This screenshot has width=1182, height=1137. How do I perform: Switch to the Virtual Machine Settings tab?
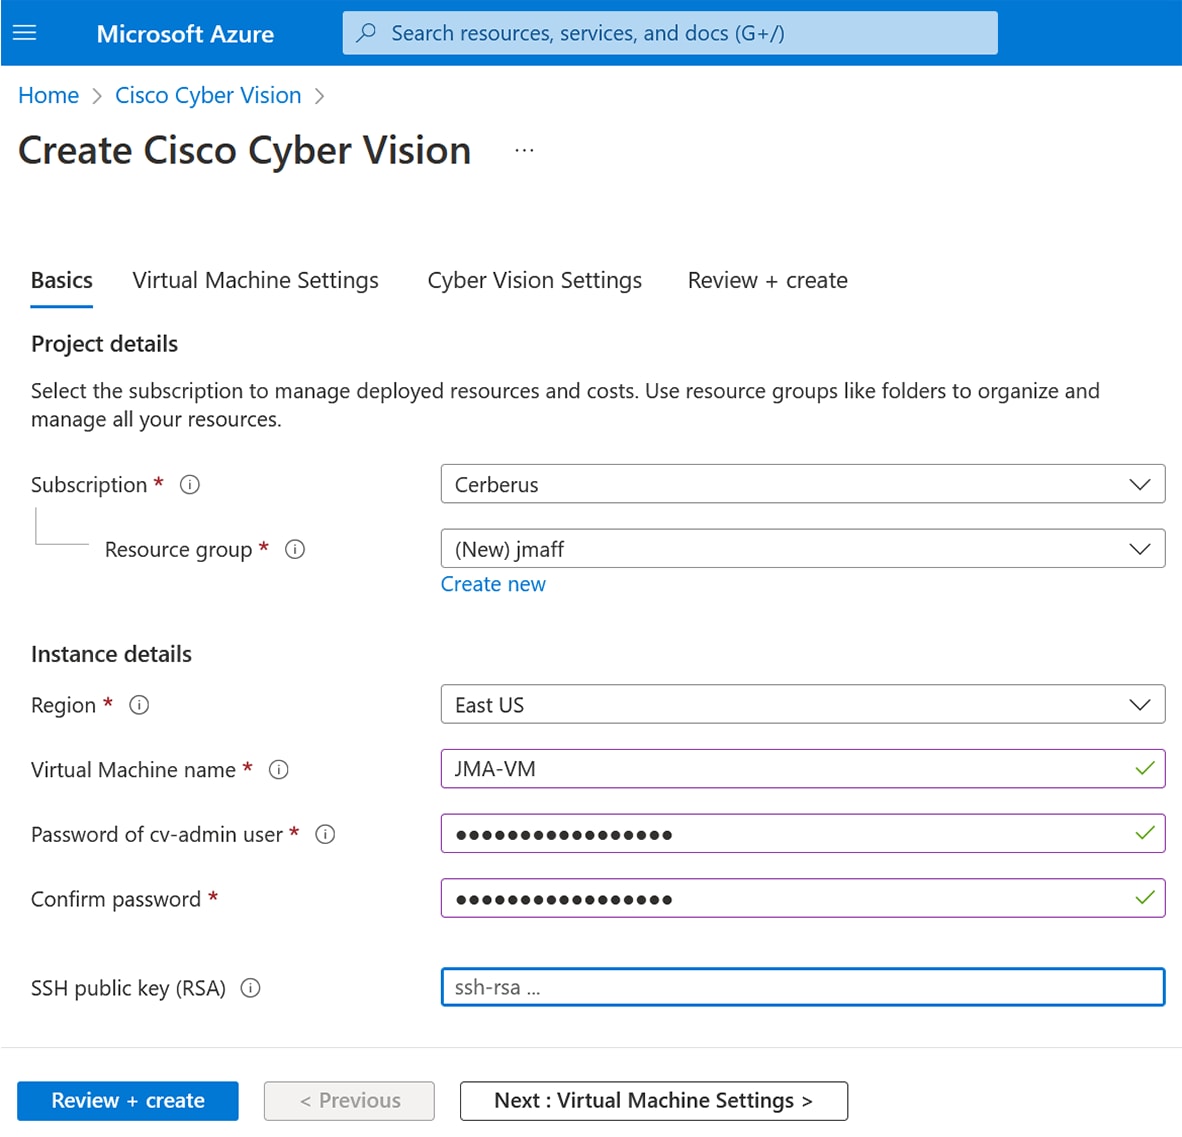pos(255,280)
